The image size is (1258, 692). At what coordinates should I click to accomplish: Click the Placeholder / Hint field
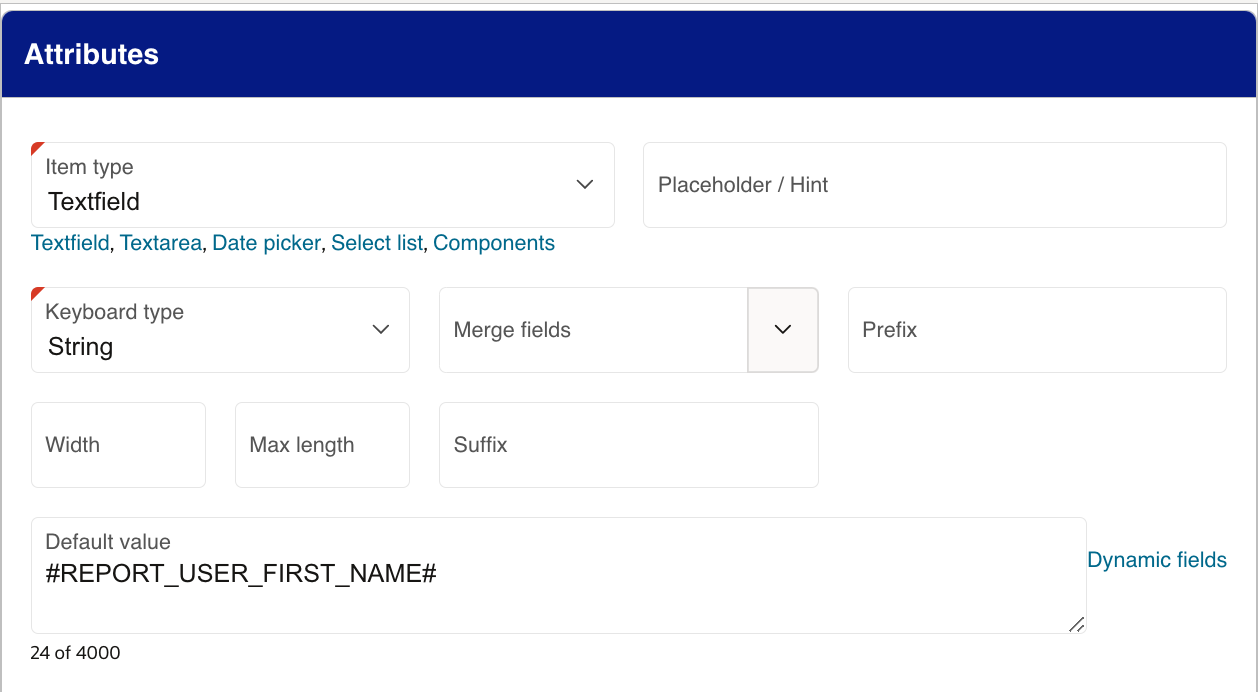click(934, 185)
